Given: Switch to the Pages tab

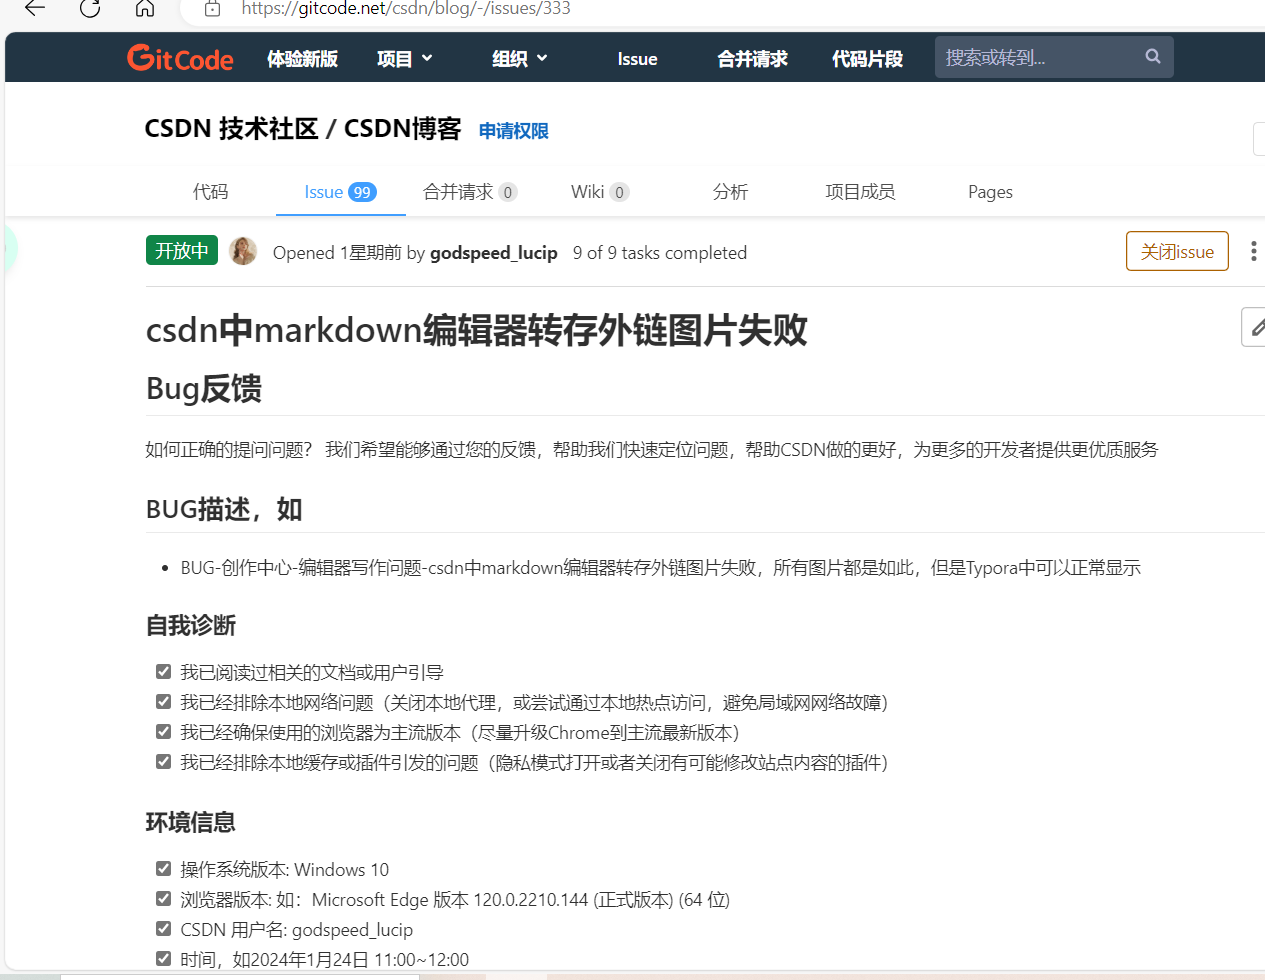Looking at the screenshot, I should [990, 192].
